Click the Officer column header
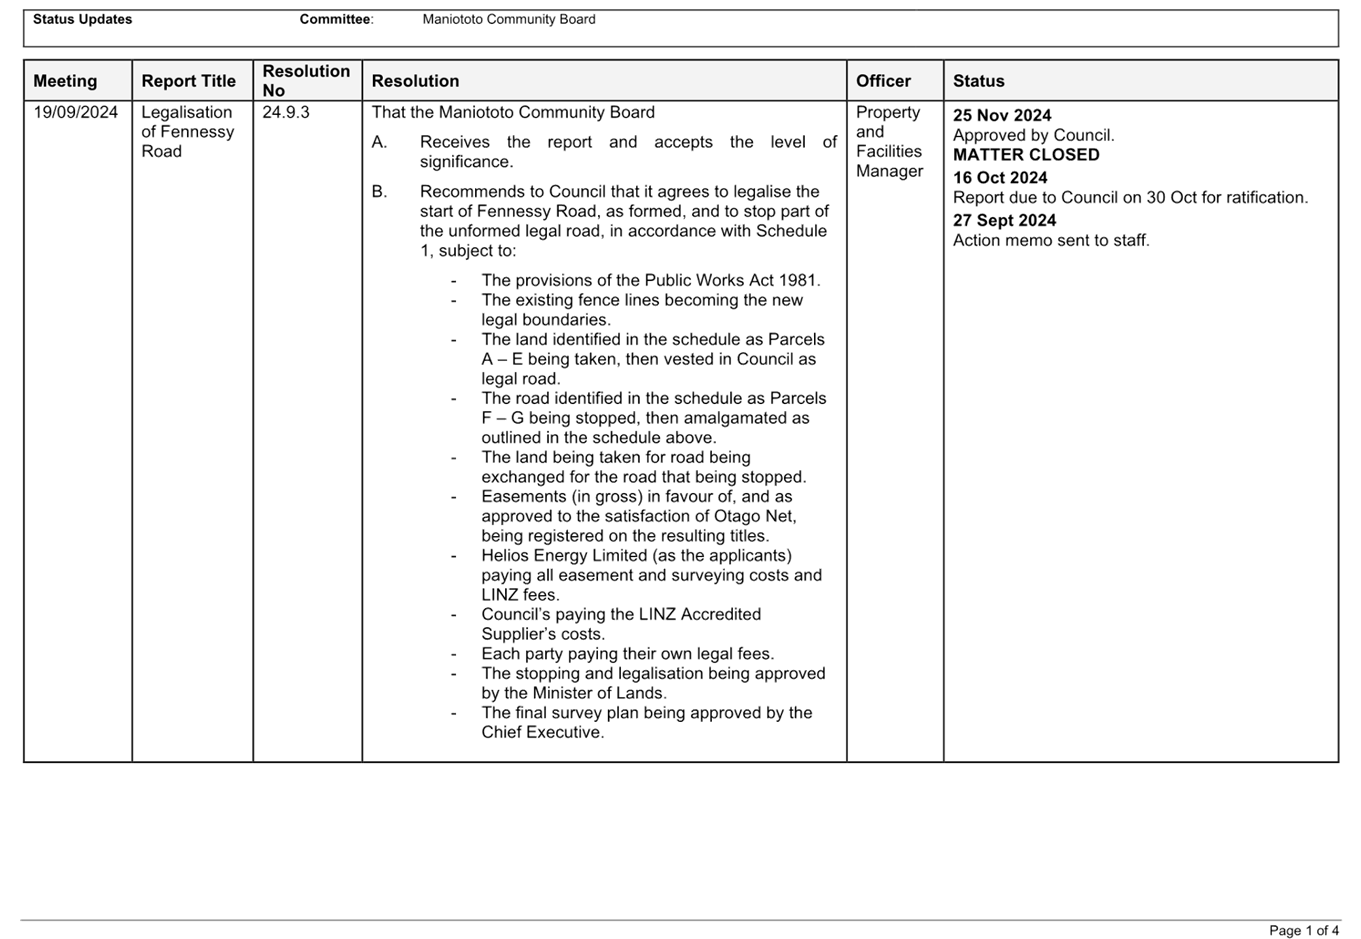The image size is (1361, 939). (883, 81)
